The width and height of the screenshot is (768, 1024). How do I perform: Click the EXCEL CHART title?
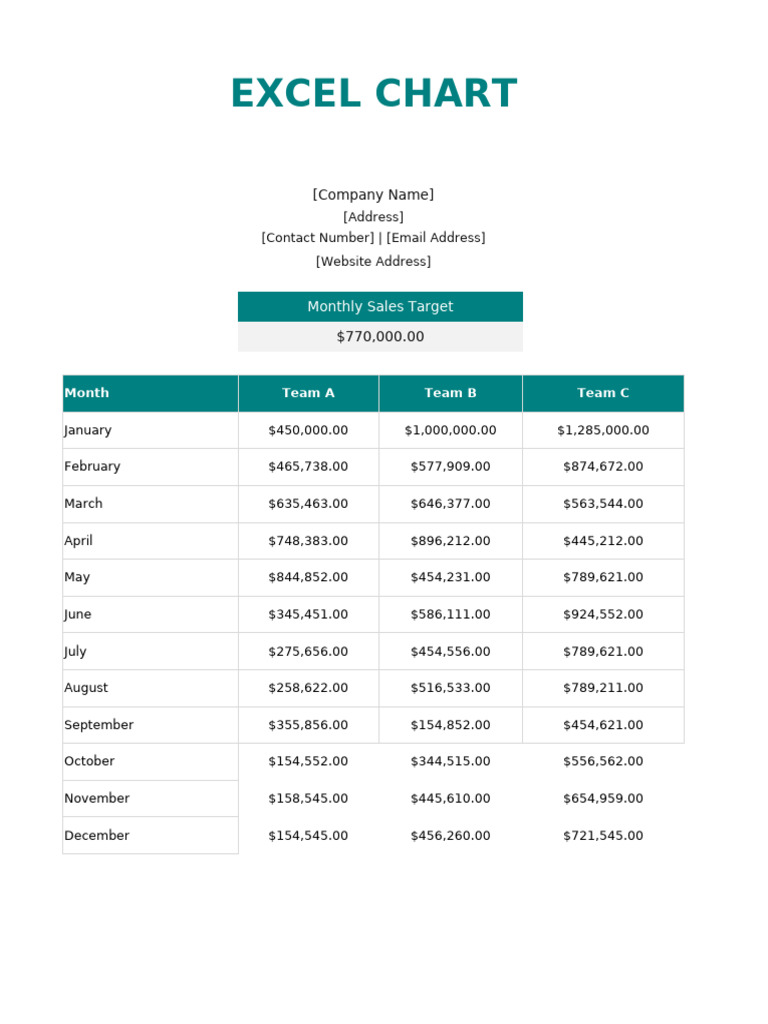[x=373, y=94]
